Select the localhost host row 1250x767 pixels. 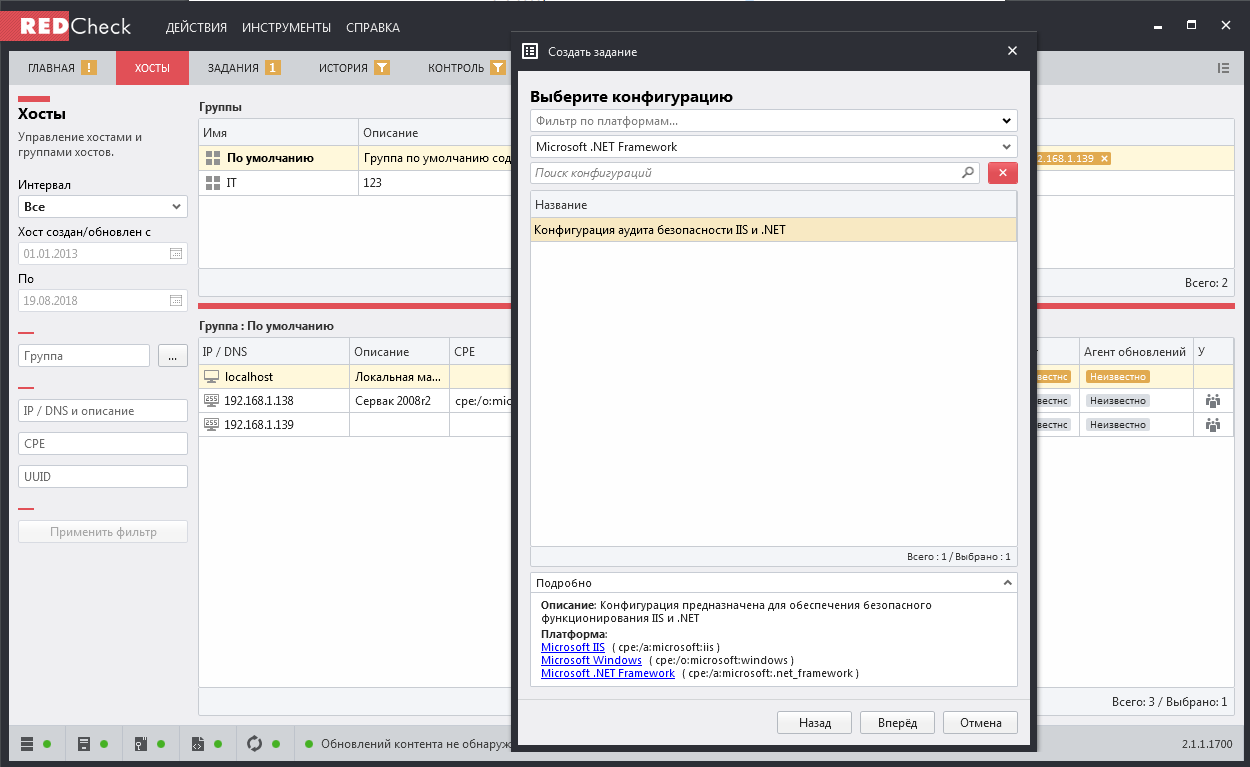tap(355, 377)
